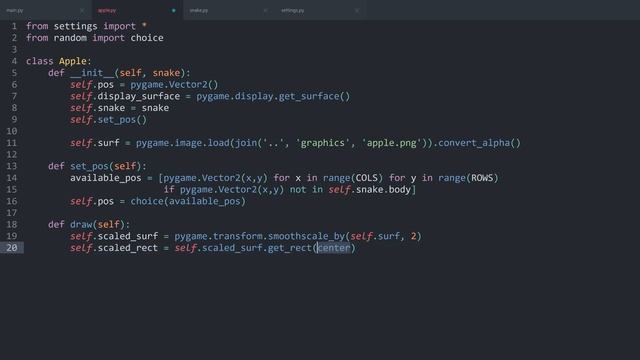Click 'snake.body' on line 15
Screen dimensions: 640x360
tap(383, 190)
